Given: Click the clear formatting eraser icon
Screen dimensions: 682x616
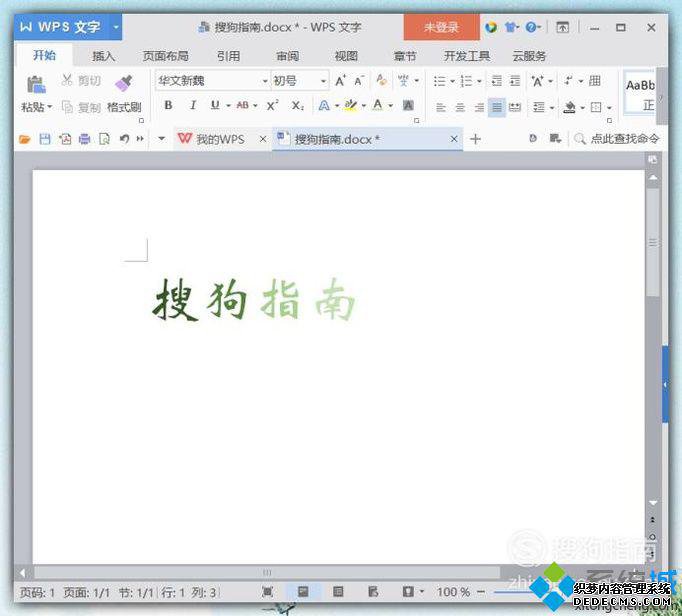Looking at the screenshot, I should [x=381, y=80].
